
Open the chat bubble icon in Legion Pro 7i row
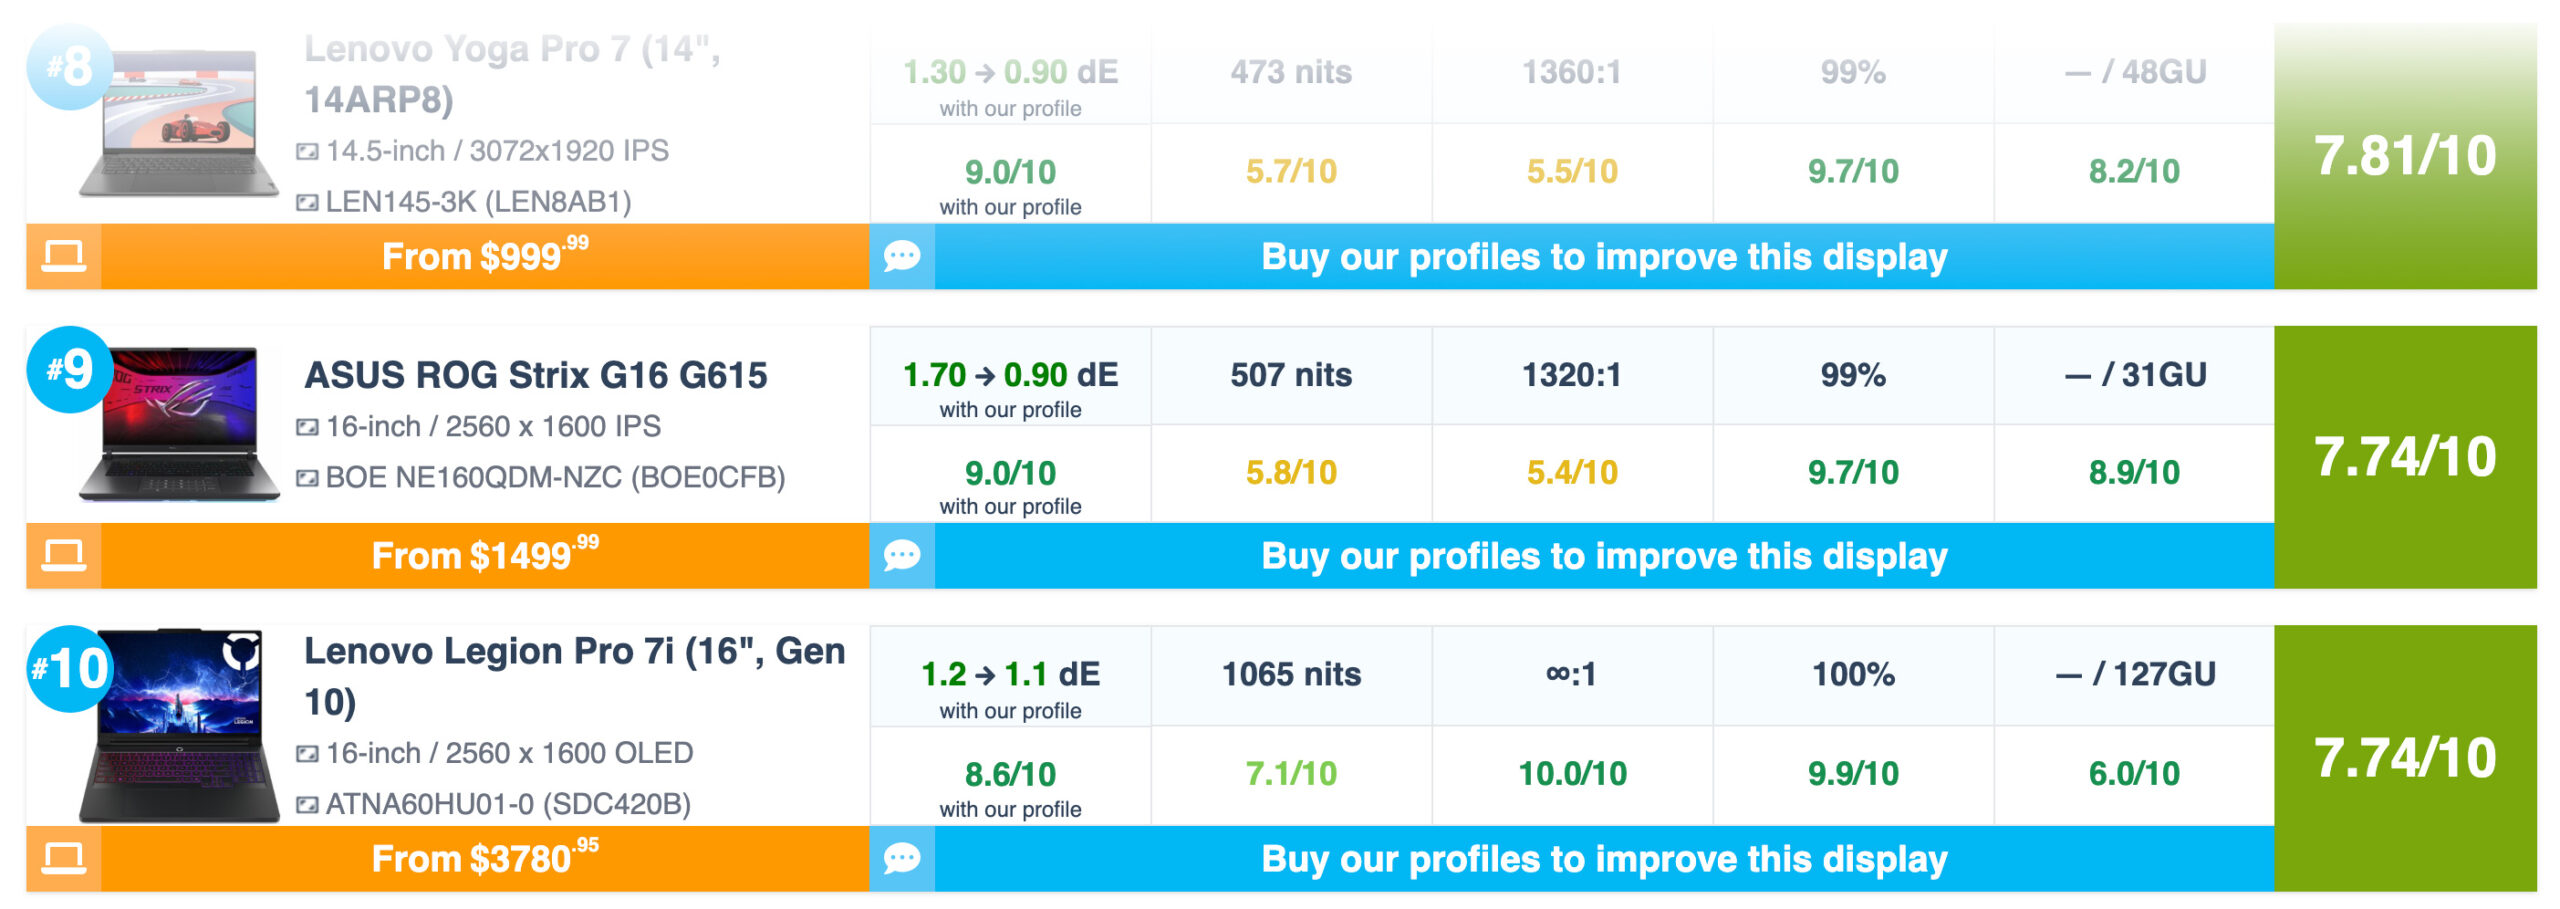902,859
